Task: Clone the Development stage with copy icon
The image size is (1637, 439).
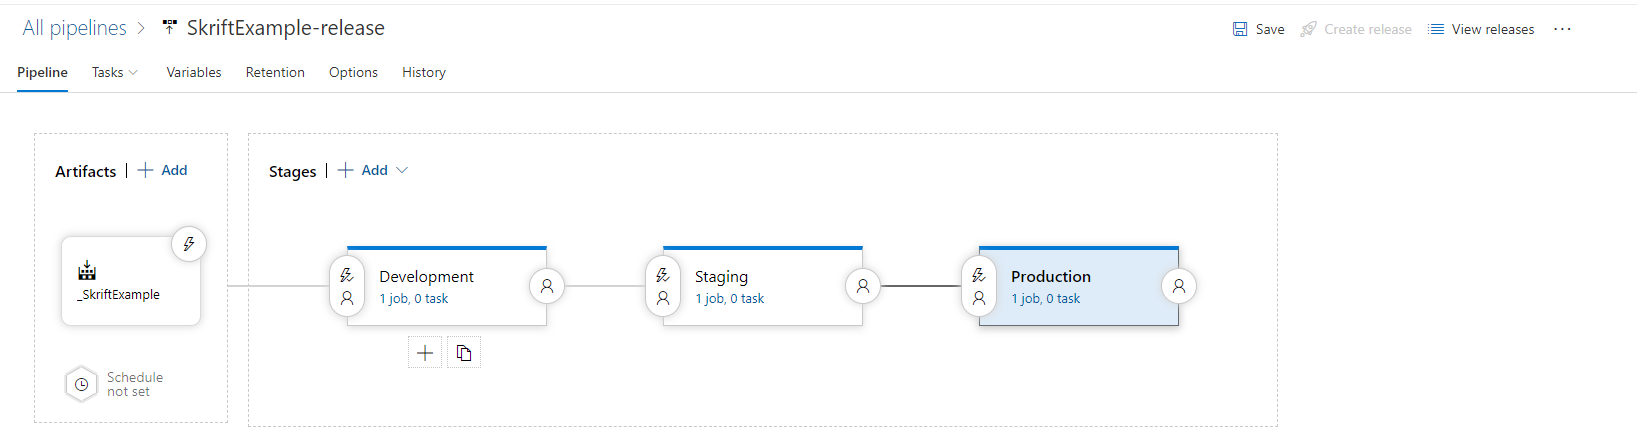Action: 464,352
